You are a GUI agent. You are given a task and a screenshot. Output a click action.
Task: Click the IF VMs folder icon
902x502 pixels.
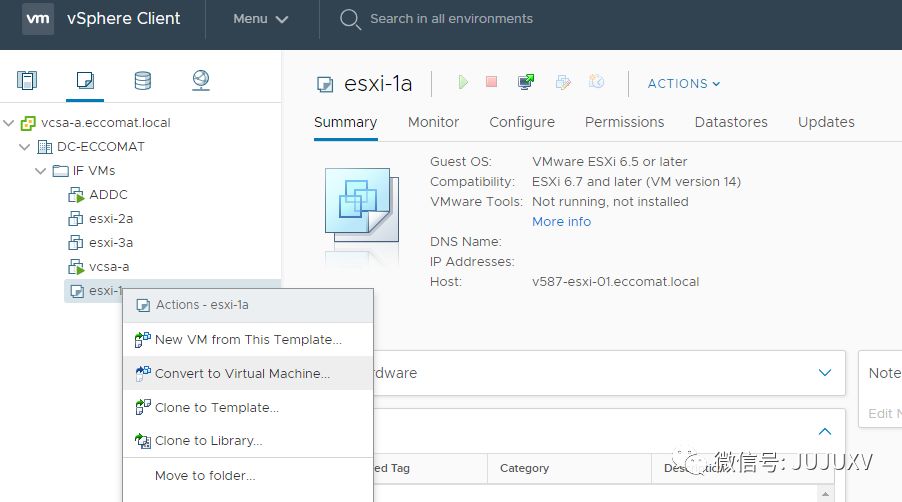click(x=60, y=171)
